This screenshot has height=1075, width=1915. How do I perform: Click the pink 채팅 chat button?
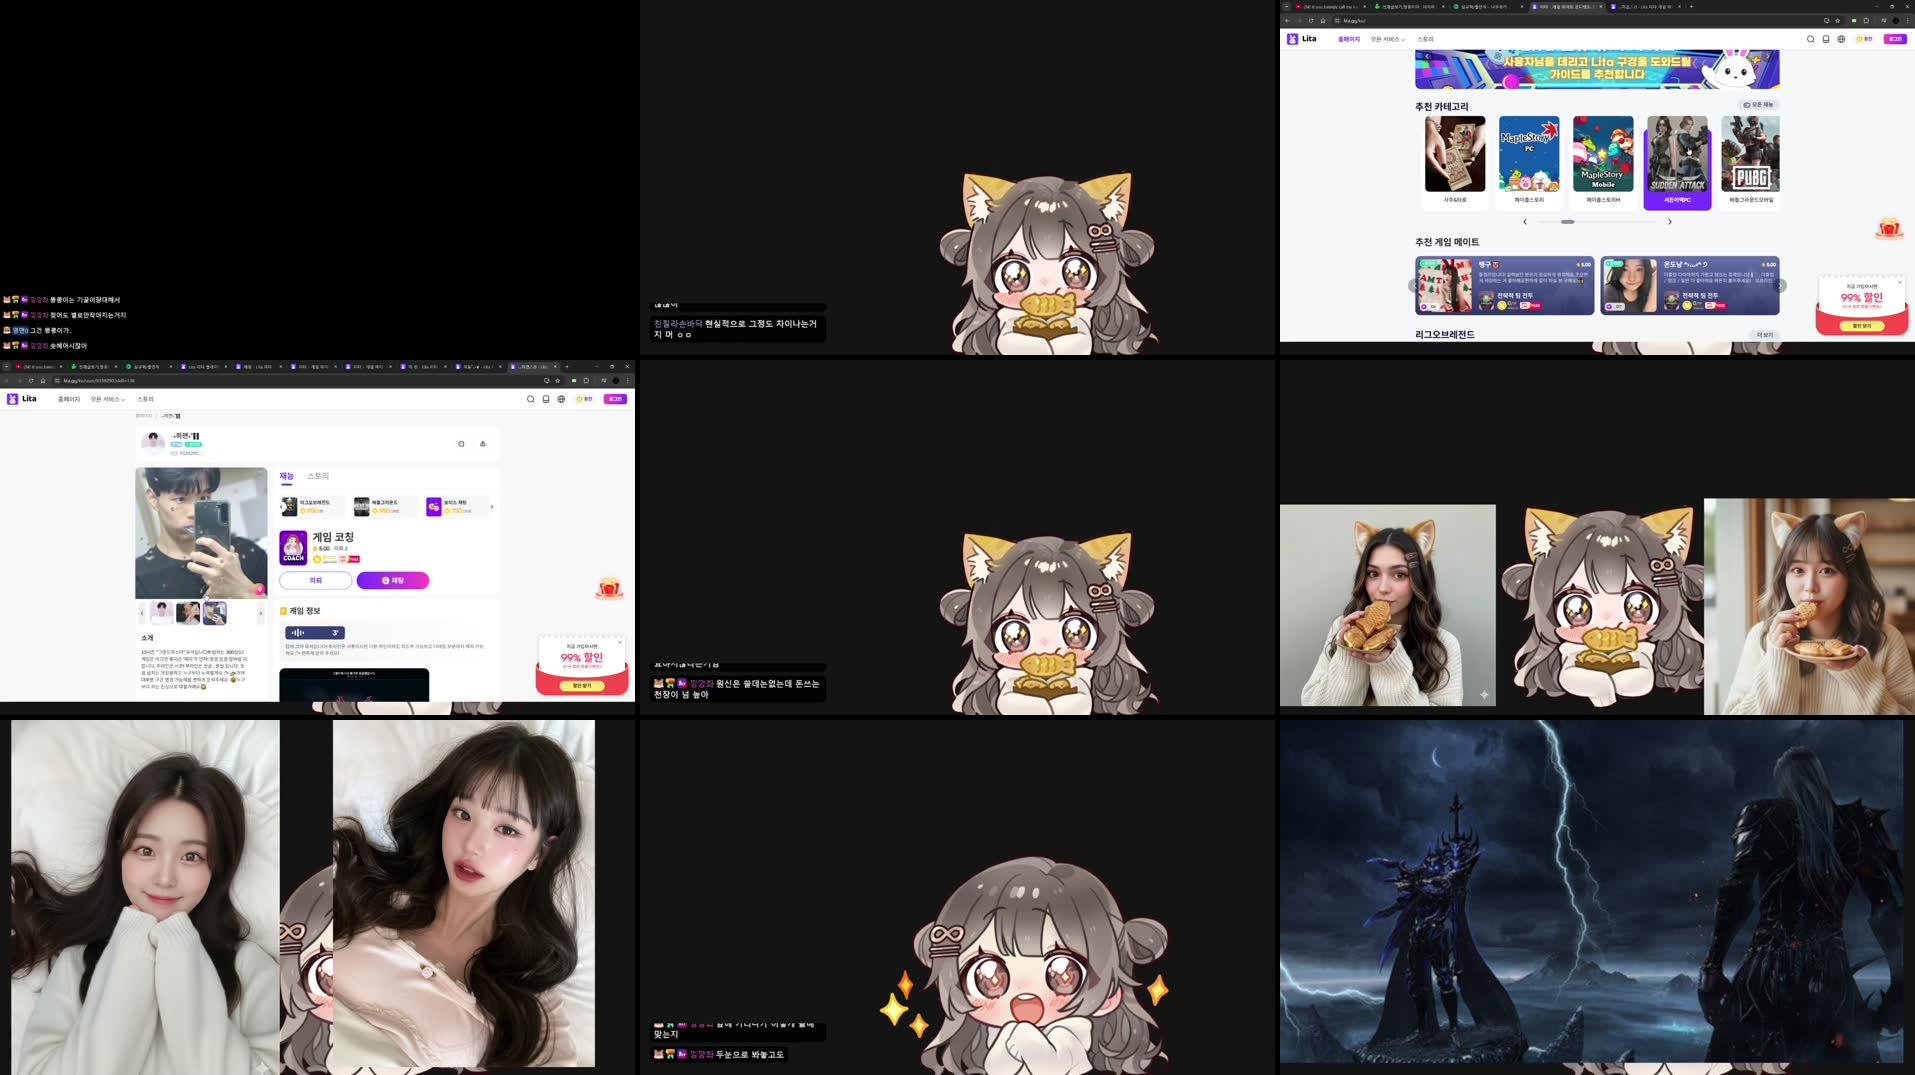(393, 580)
